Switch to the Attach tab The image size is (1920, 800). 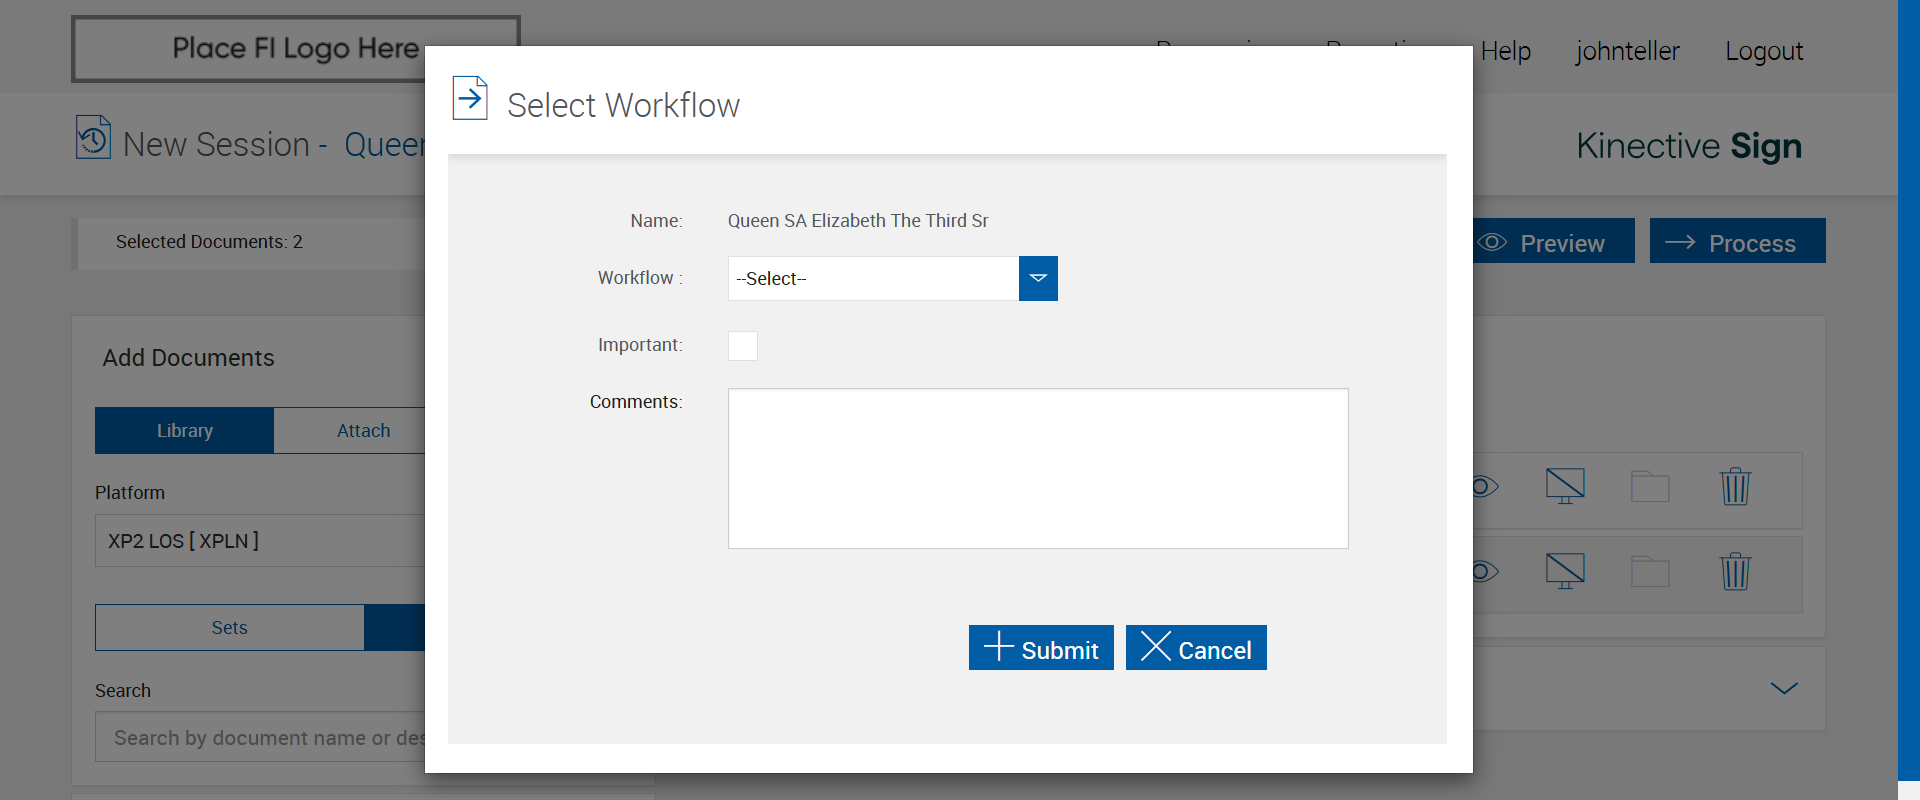pos(363,431)
